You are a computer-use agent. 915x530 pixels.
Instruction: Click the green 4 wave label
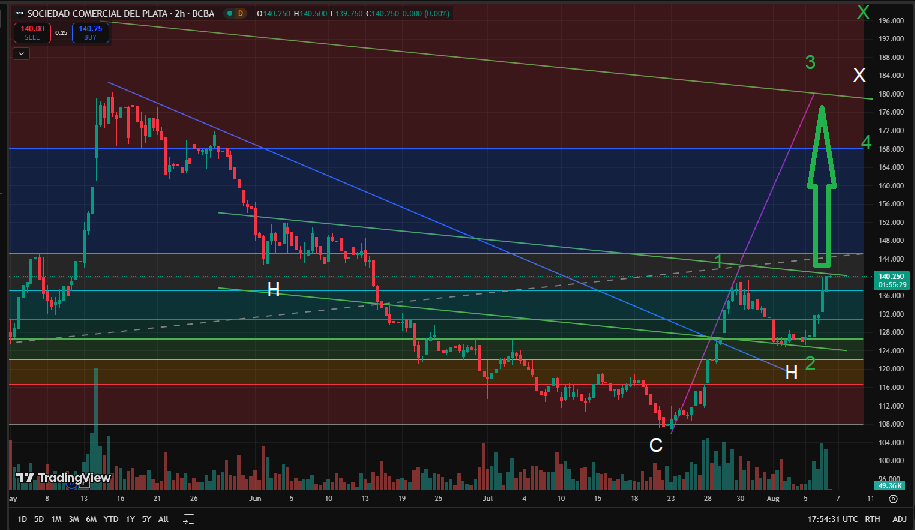[866, 142]
